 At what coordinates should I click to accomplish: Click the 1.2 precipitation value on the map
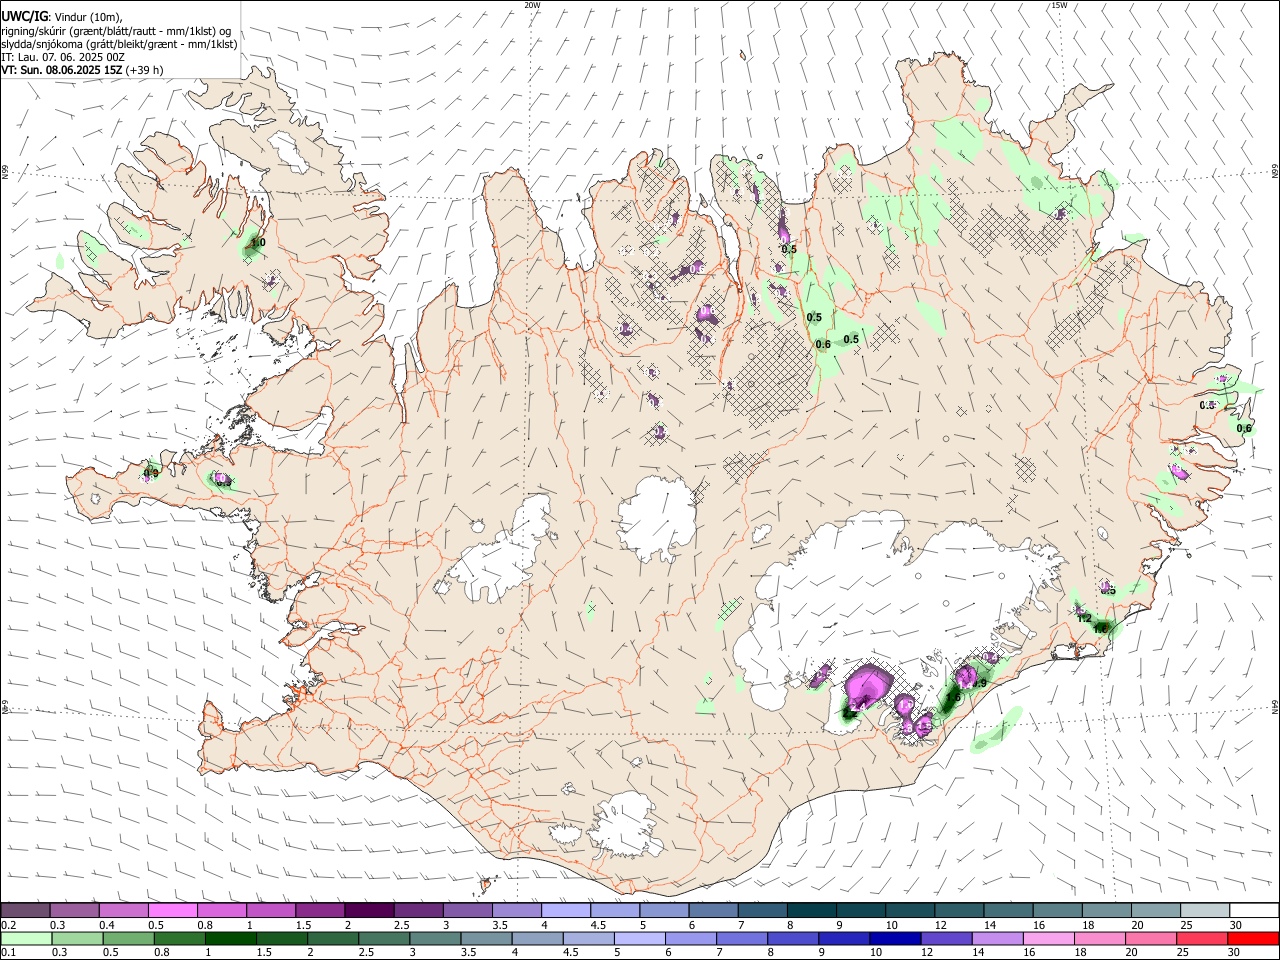point(1084,618)
